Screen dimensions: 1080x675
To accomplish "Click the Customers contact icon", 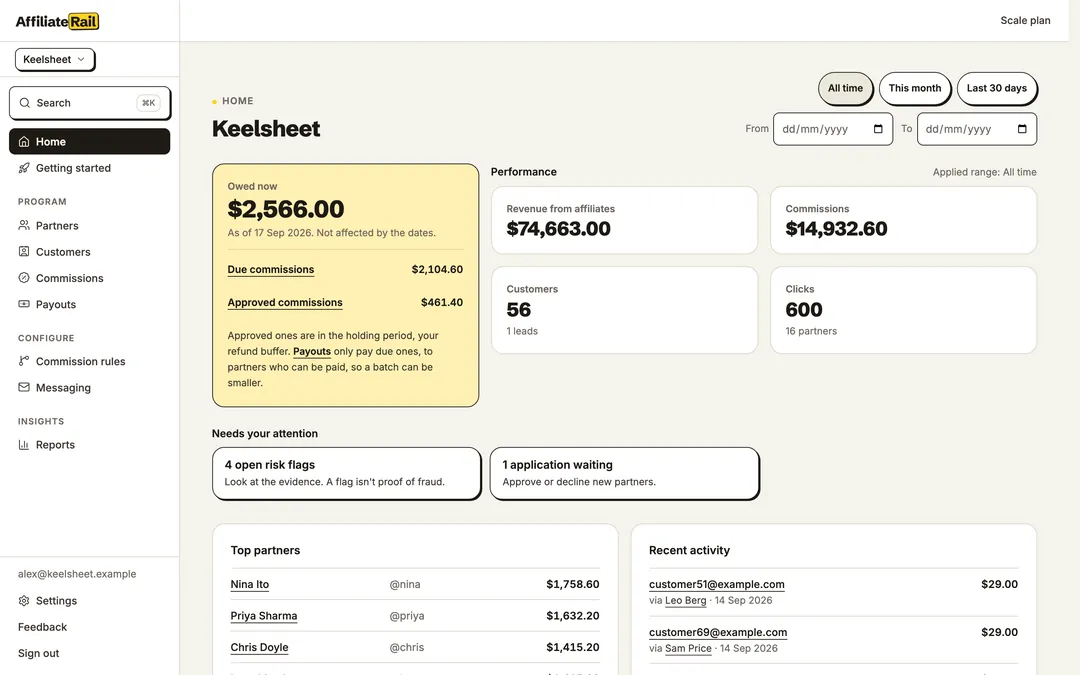I will [24, 251].
